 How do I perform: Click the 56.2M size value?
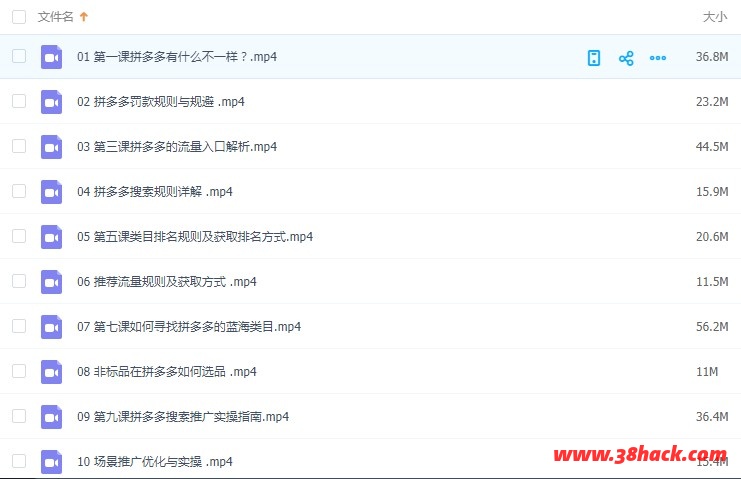pos(712,326)
